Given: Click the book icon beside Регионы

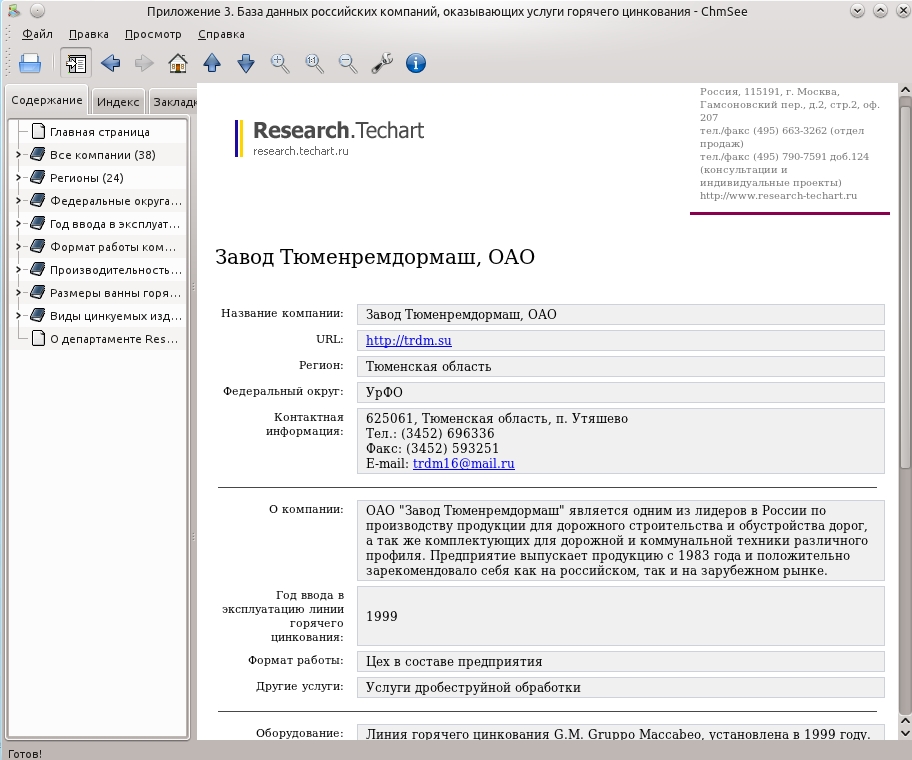Looking at the screenshot, I should tap(38, 177).
